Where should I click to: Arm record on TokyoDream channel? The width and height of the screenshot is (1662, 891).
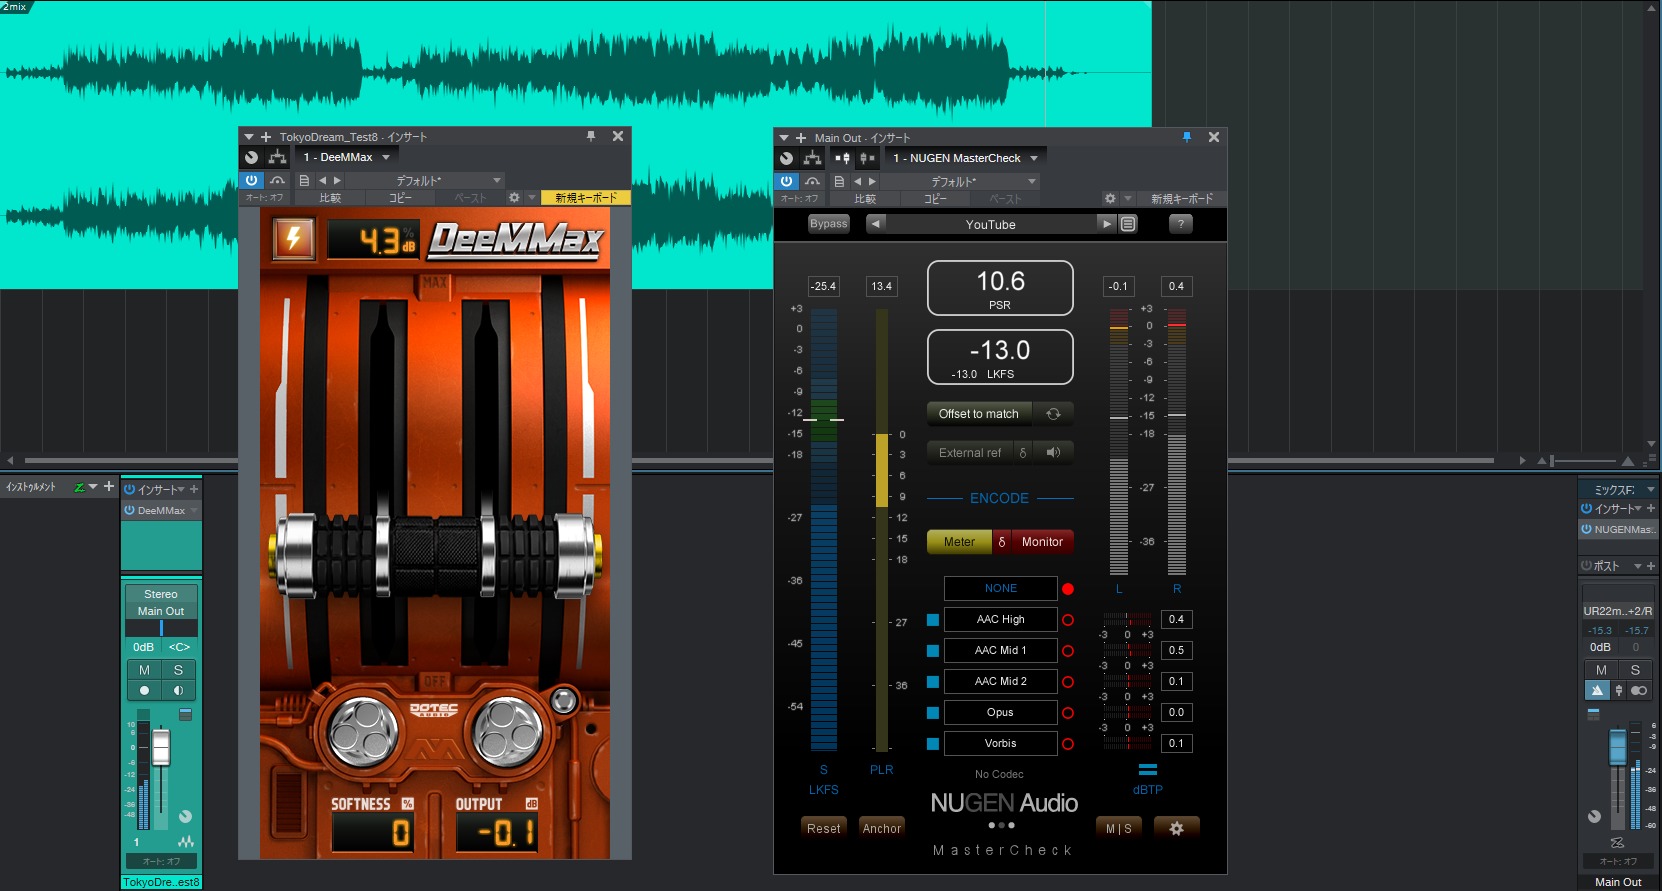point(144,690)
